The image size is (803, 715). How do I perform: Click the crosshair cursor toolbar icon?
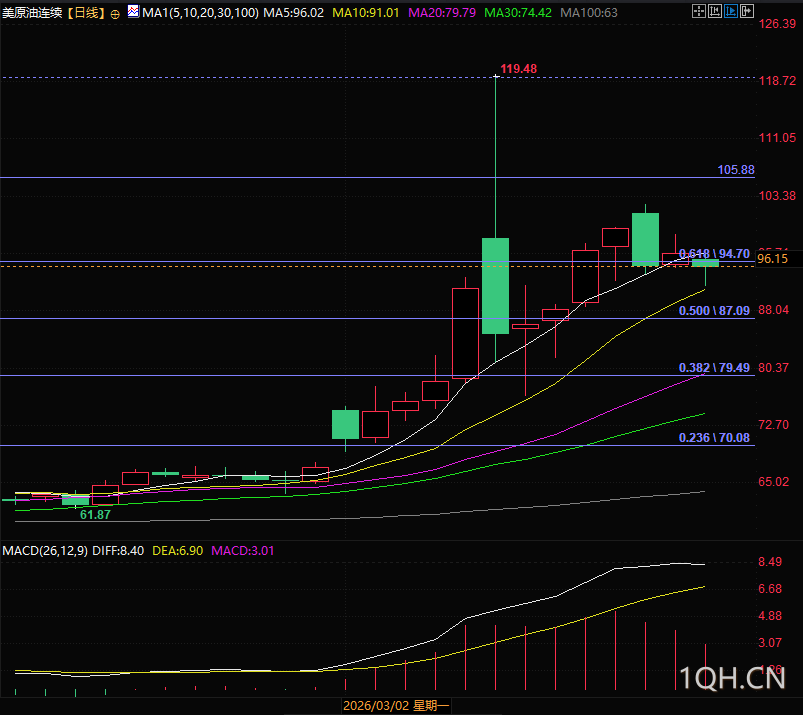coord(699,11)
